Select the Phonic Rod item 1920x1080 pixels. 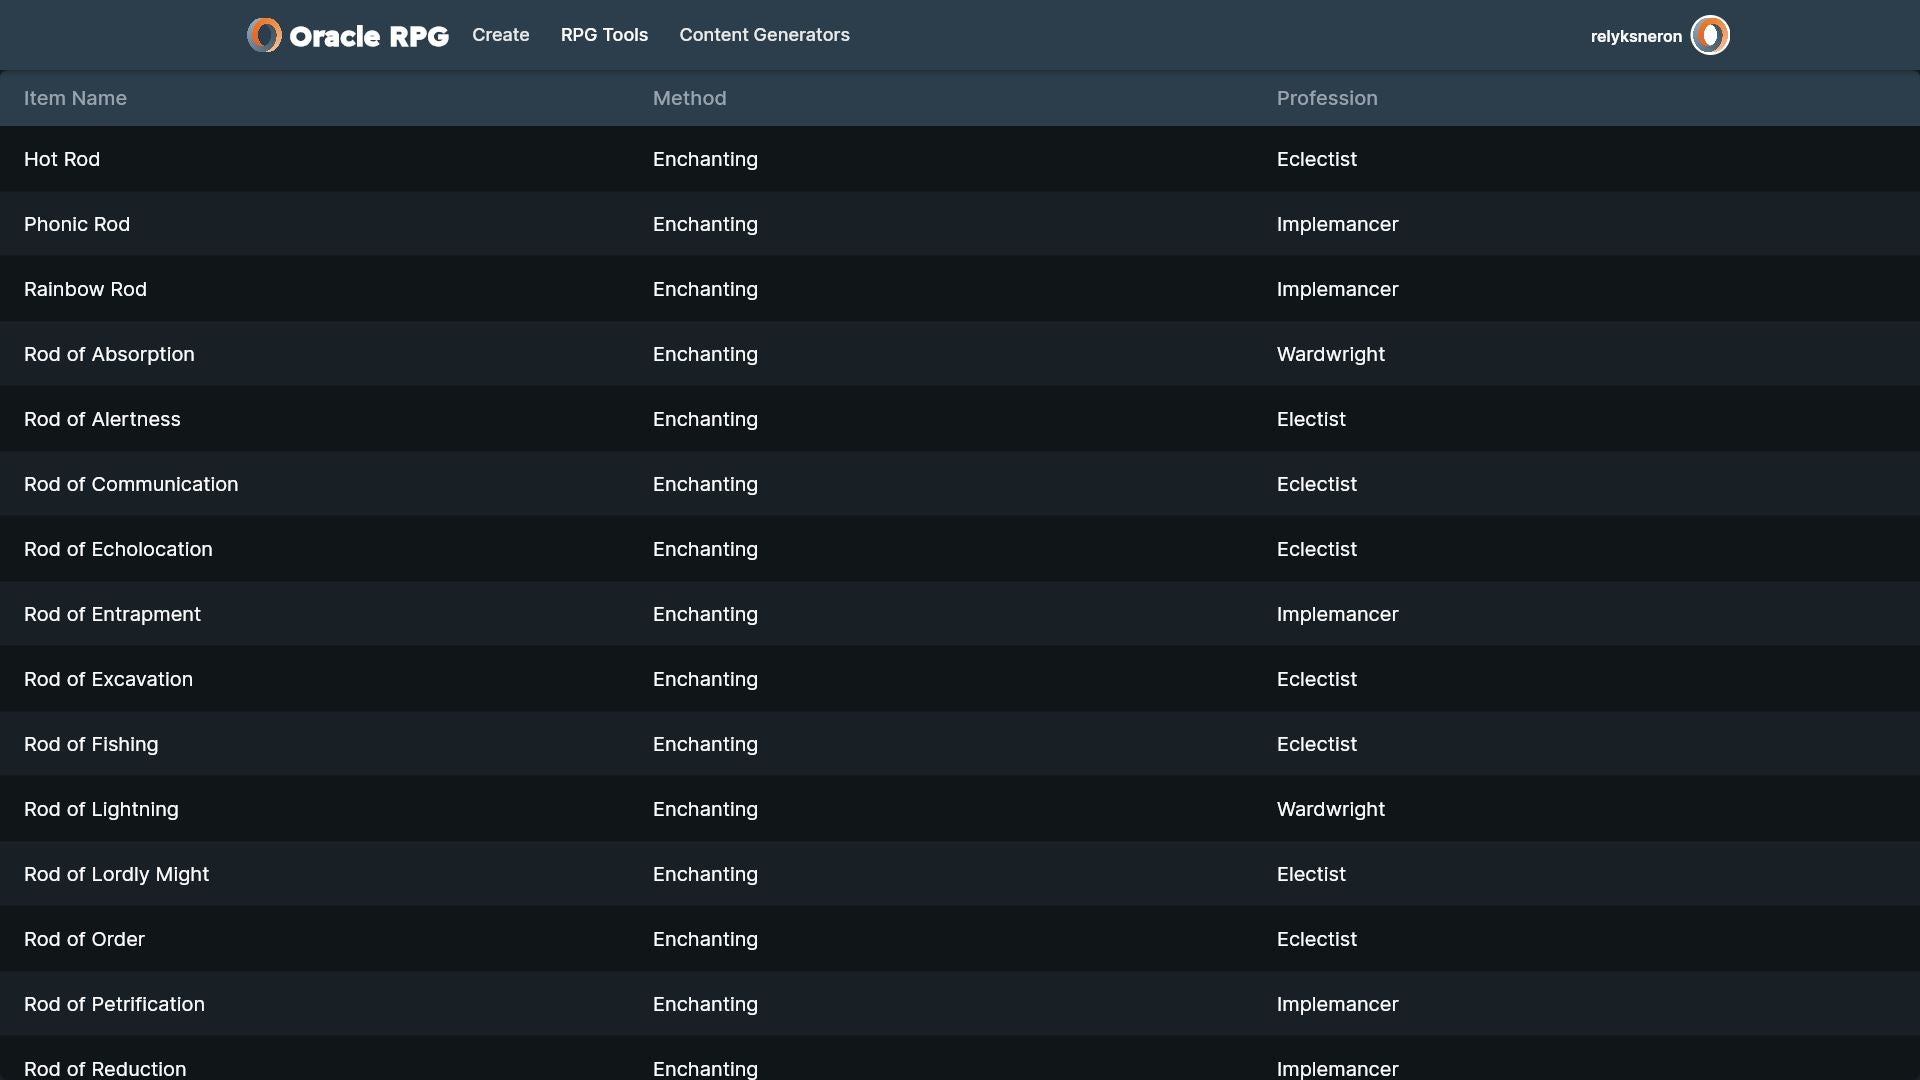click(x=77, y=224)
